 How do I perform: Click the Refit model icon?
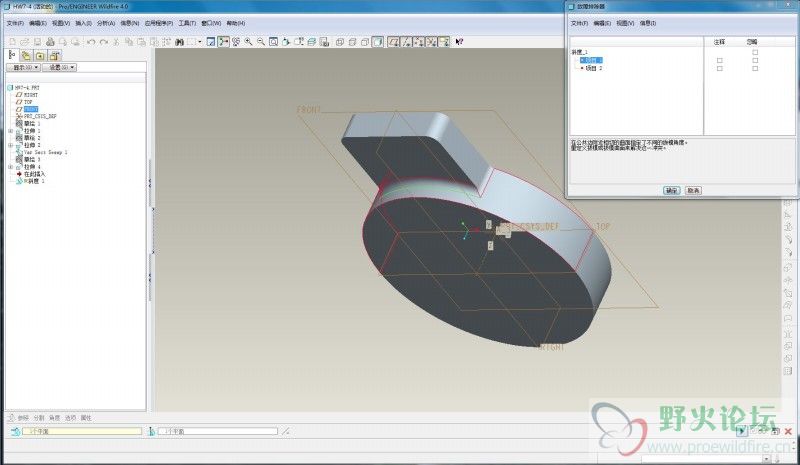(x=273, y=42)
